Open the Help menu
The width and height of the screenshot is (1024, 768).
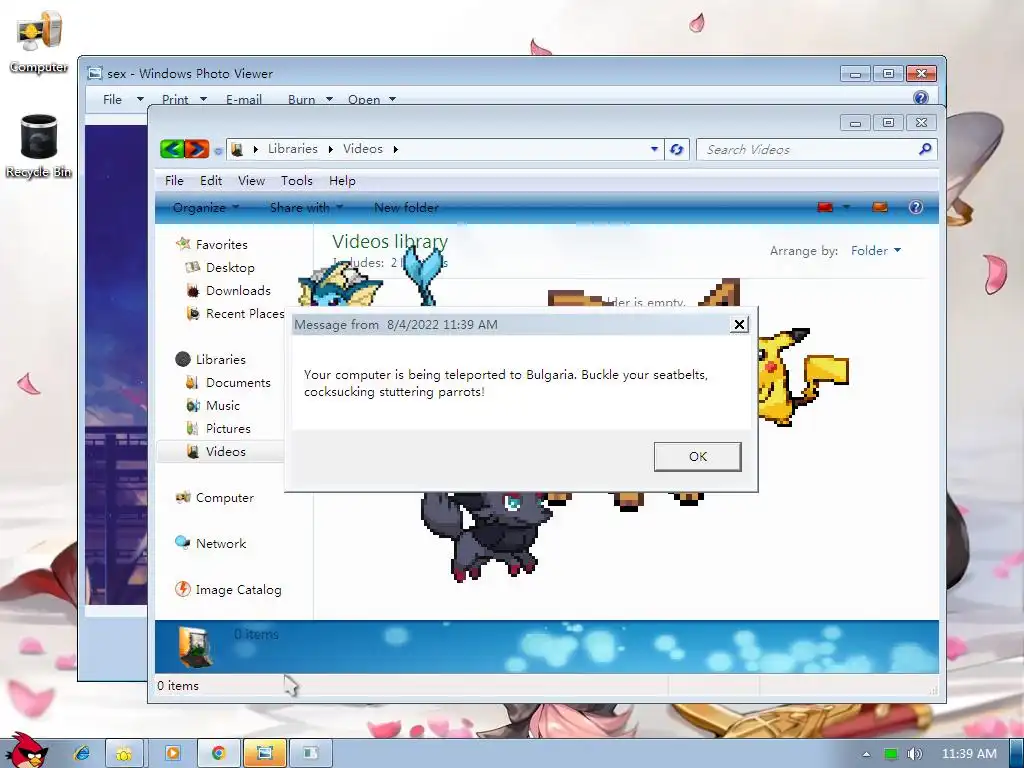[x=342, y=181]
